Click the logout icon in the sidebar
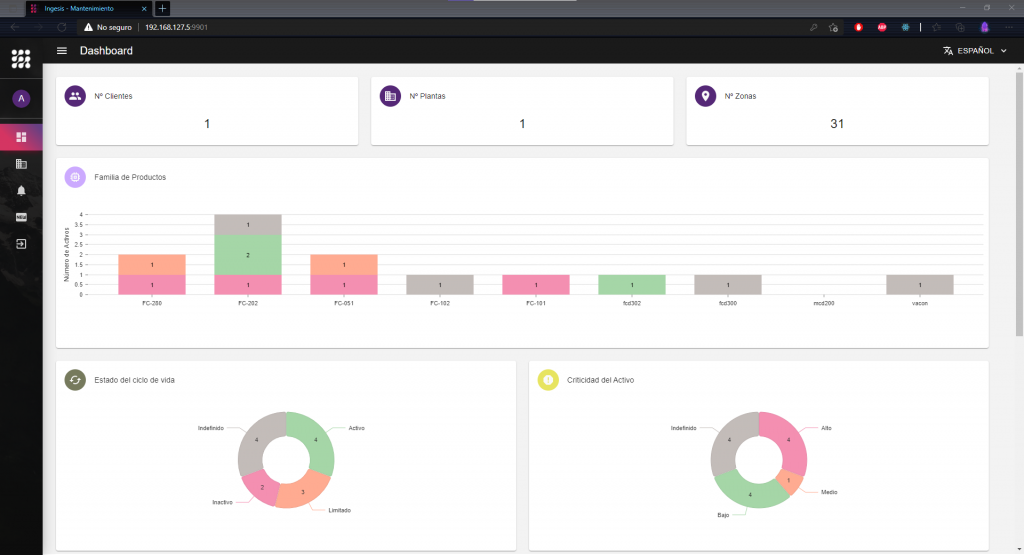The width and height of the screenshot is (1024, 555). coord(21,244)
